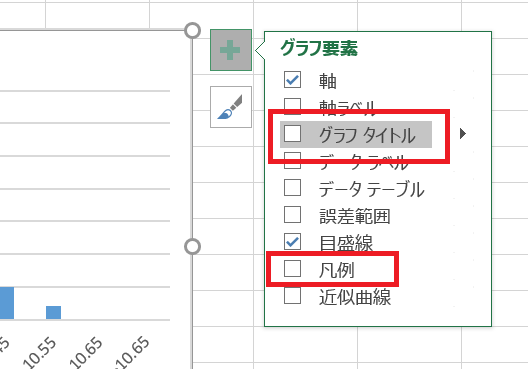This screenshot has width=528, height=369.
Task: Select the tall blue bar at the chart's left edge
Action: tap(7, 303)
